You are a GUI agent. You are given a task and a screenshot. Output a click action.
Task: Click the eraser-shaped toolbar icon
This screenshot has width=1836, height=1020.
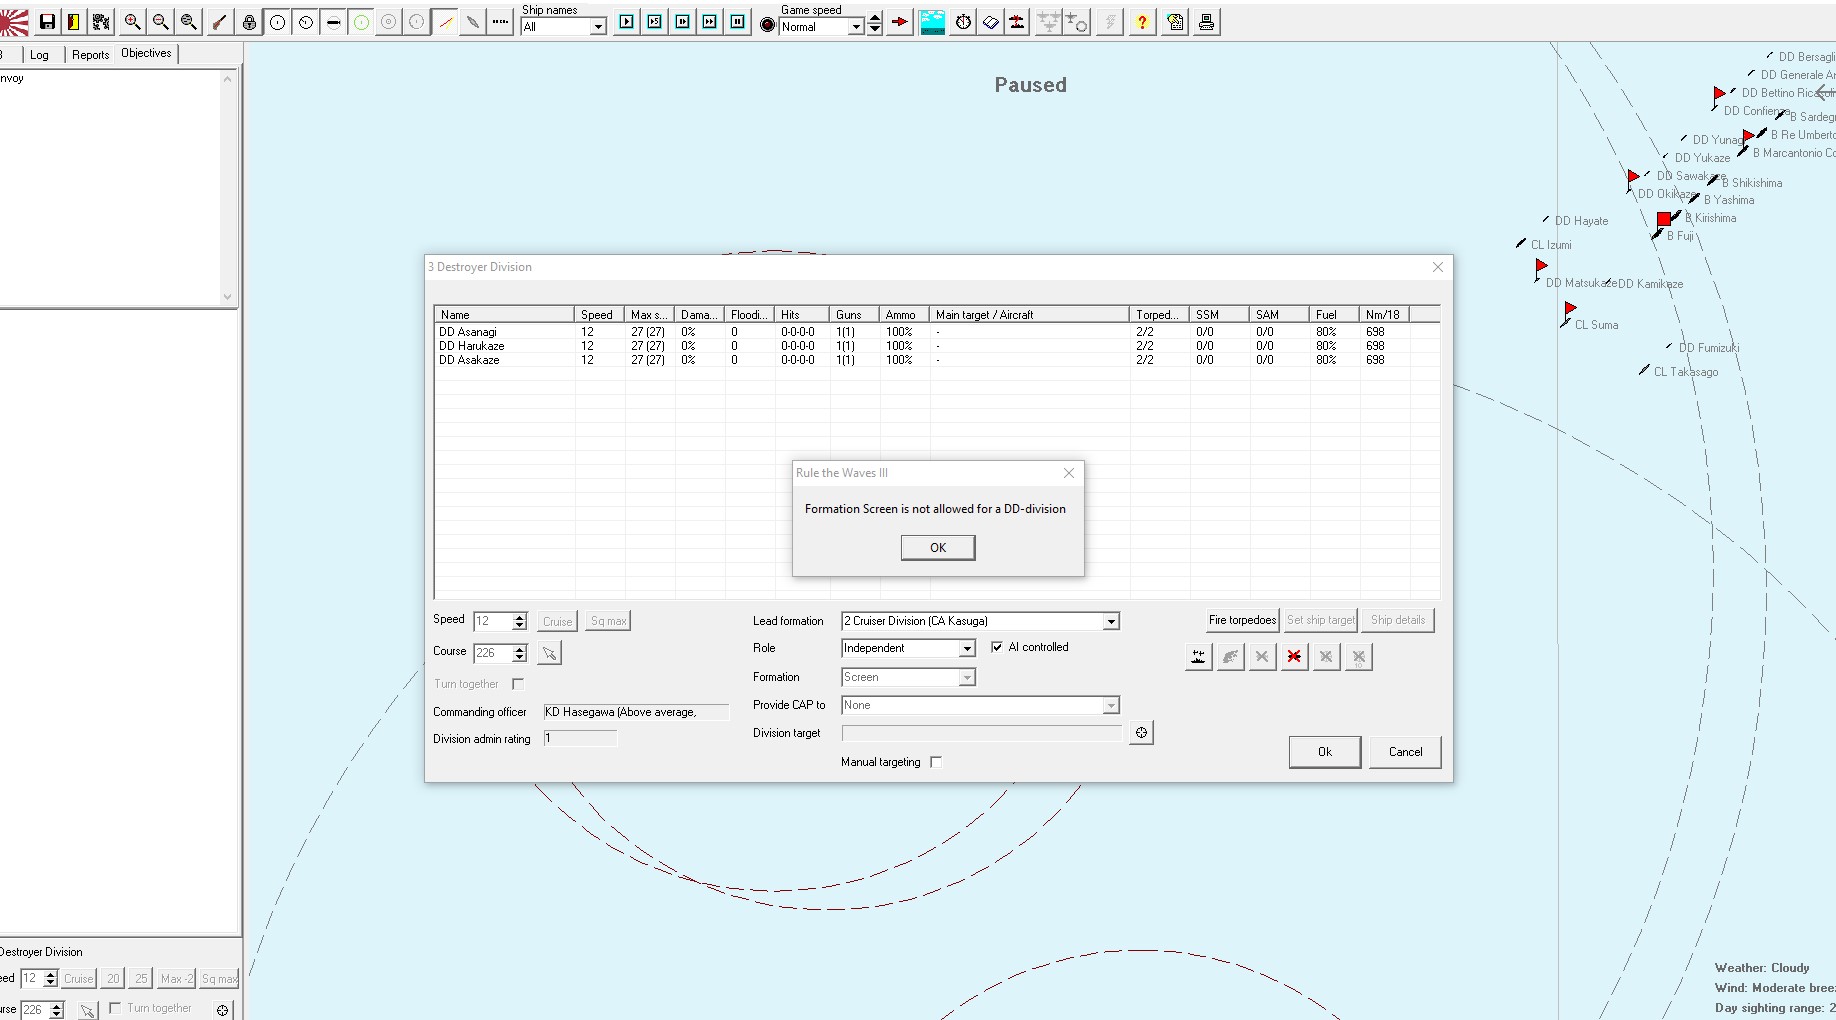pos(990,22)
